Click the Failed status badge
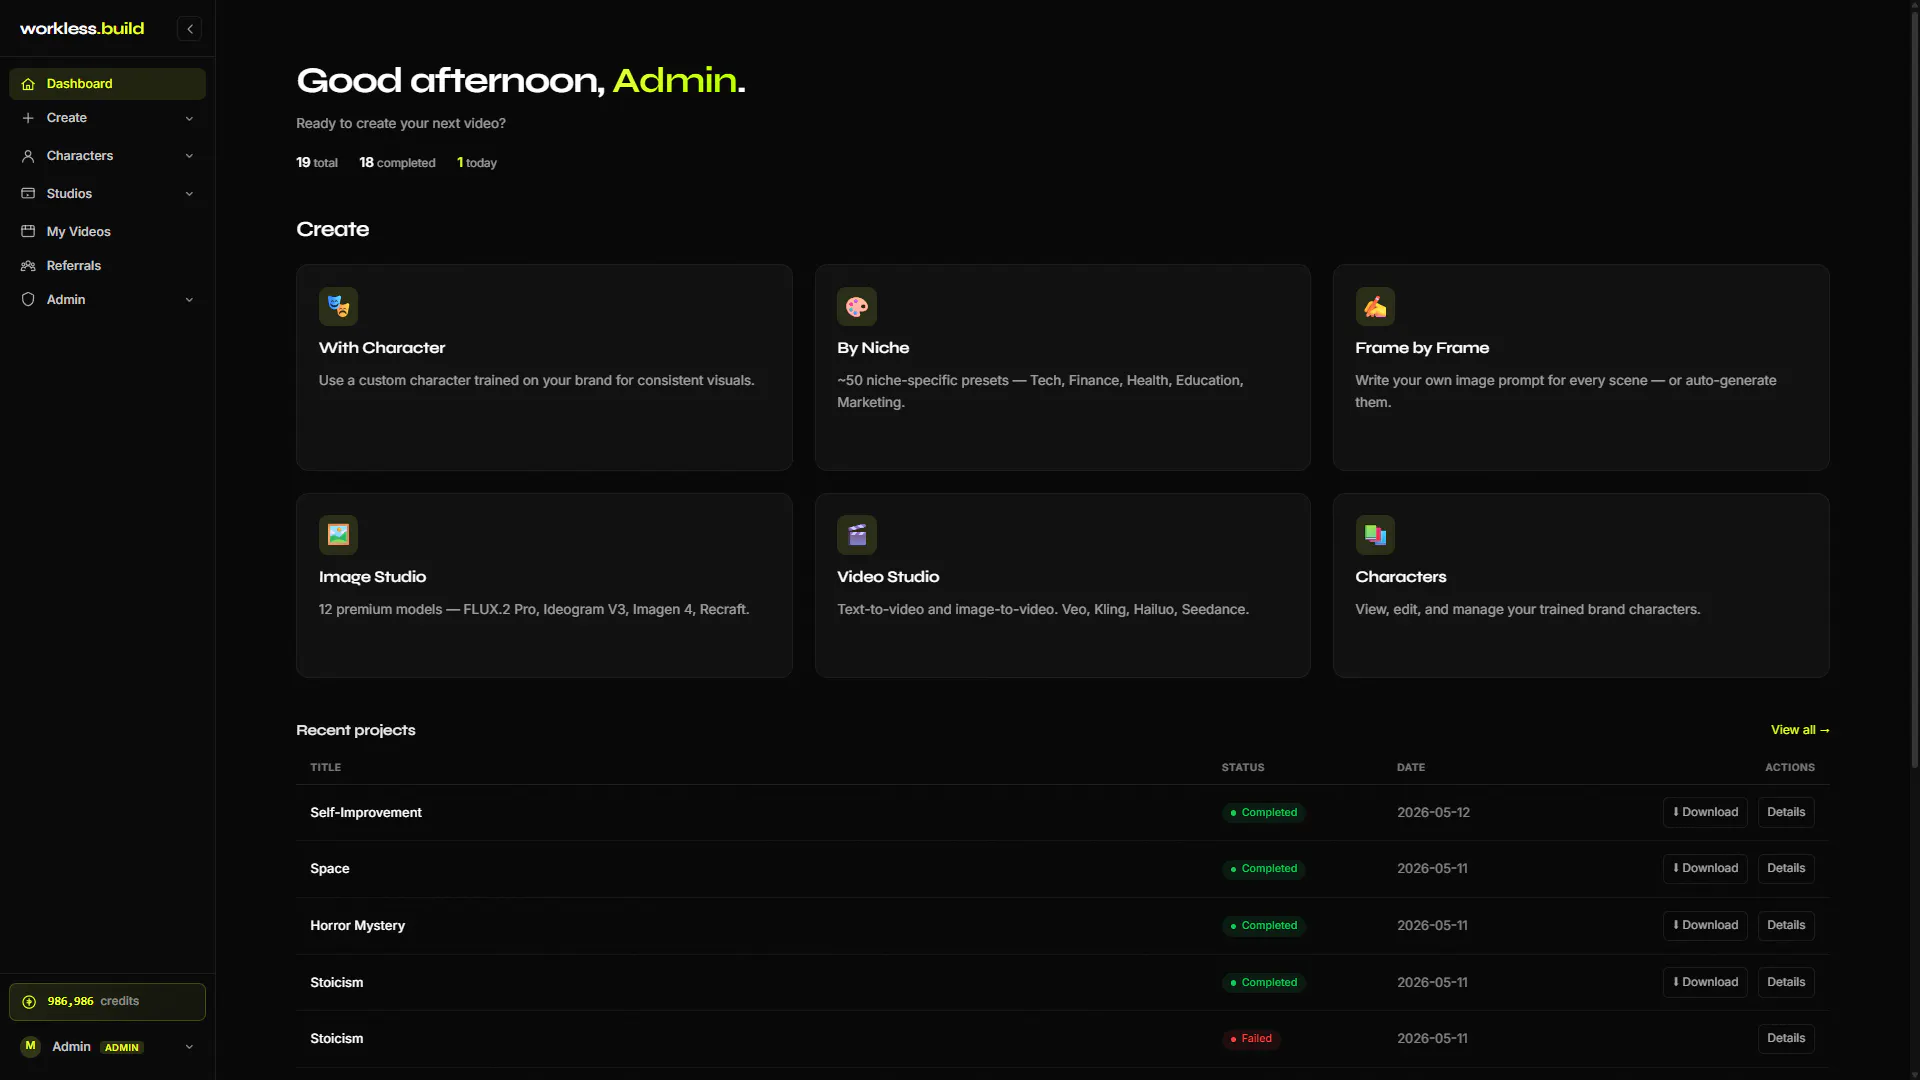Image resolution: width=1920 pixels, height=1080 pixels. click(1251, 1039)
